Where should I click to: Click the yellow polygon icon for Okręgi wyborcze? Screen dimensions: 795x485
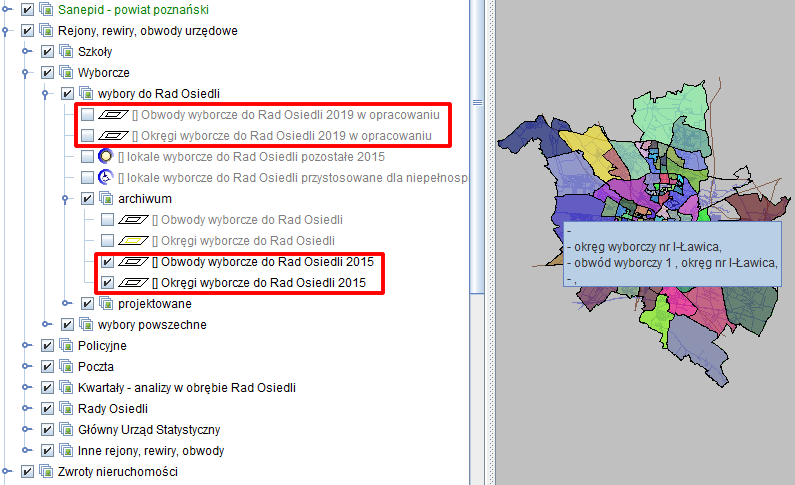[x=132, y=241]
